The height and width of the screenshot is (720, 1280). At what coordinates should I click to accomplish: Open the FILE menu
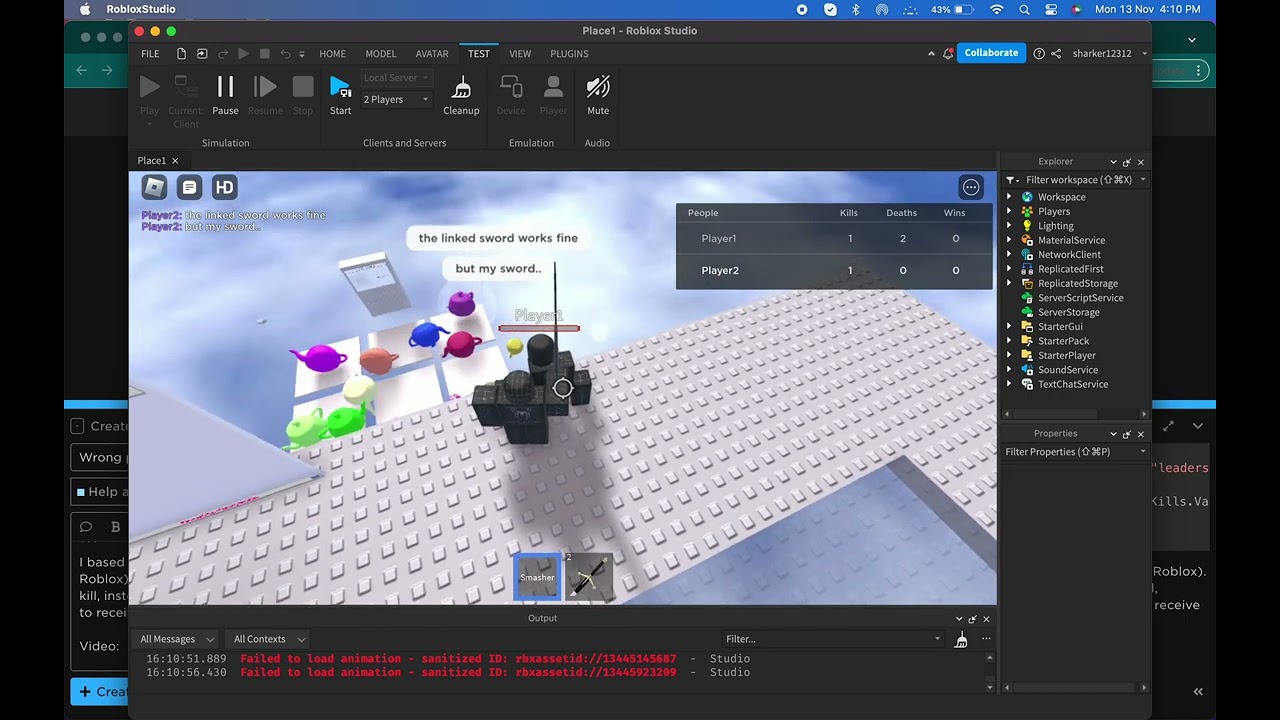[x=150, y=54]
